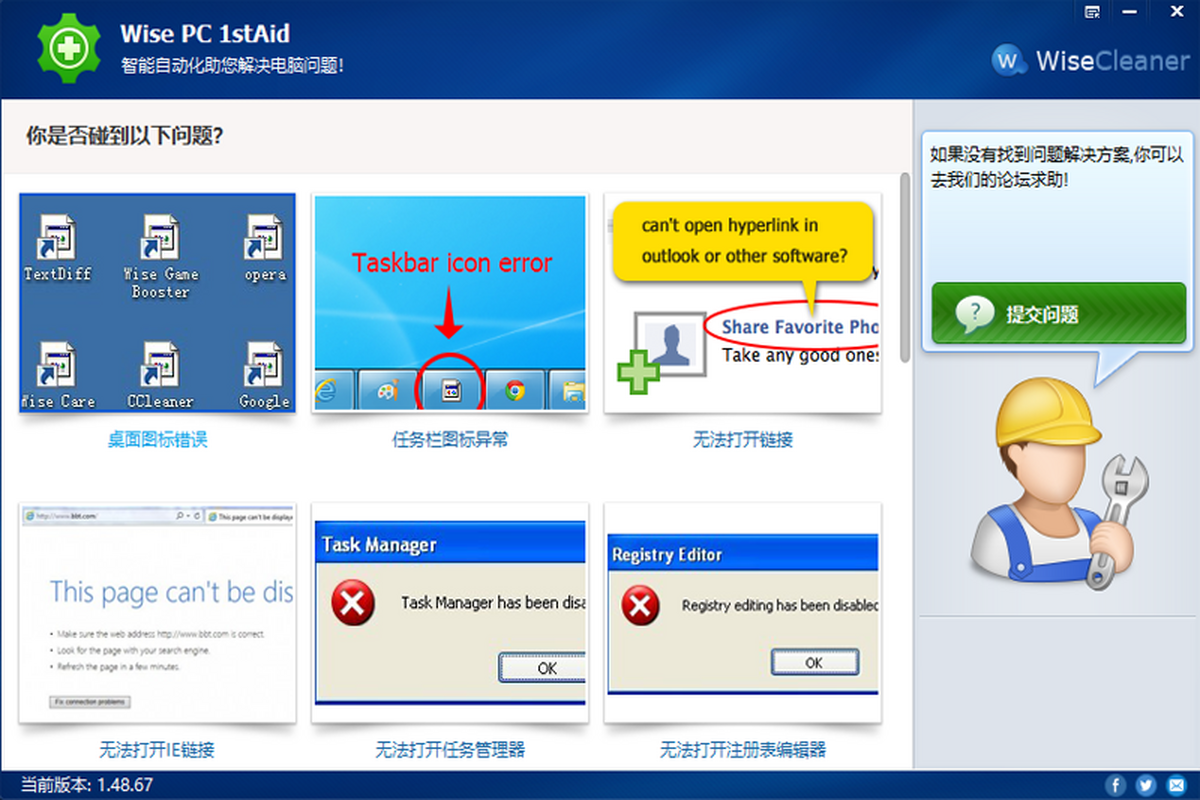Select the Task Manager disabled thumbnail
Viewport: 1200px width, 800px height.
click(450, 612)
